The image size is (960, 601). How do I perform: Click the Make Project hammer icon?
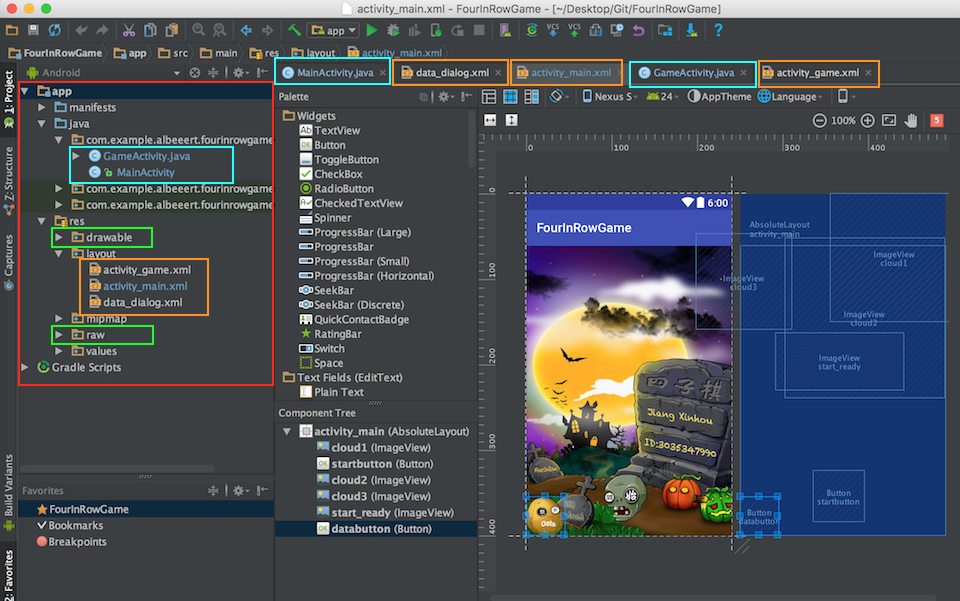[x=294, y=30]
